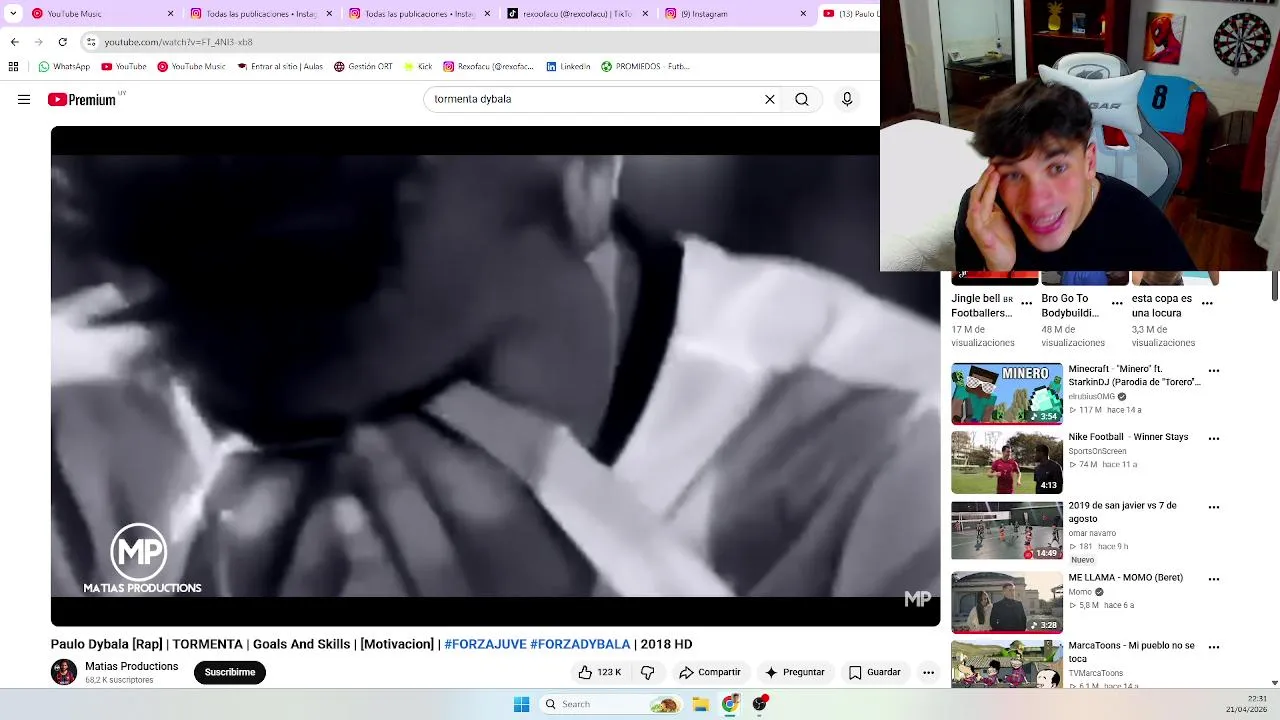The height and width of the screenshot is (720, 1280).
Task: Open Minecraft Minero video thumbnail
Action: tap(1007, 394)
